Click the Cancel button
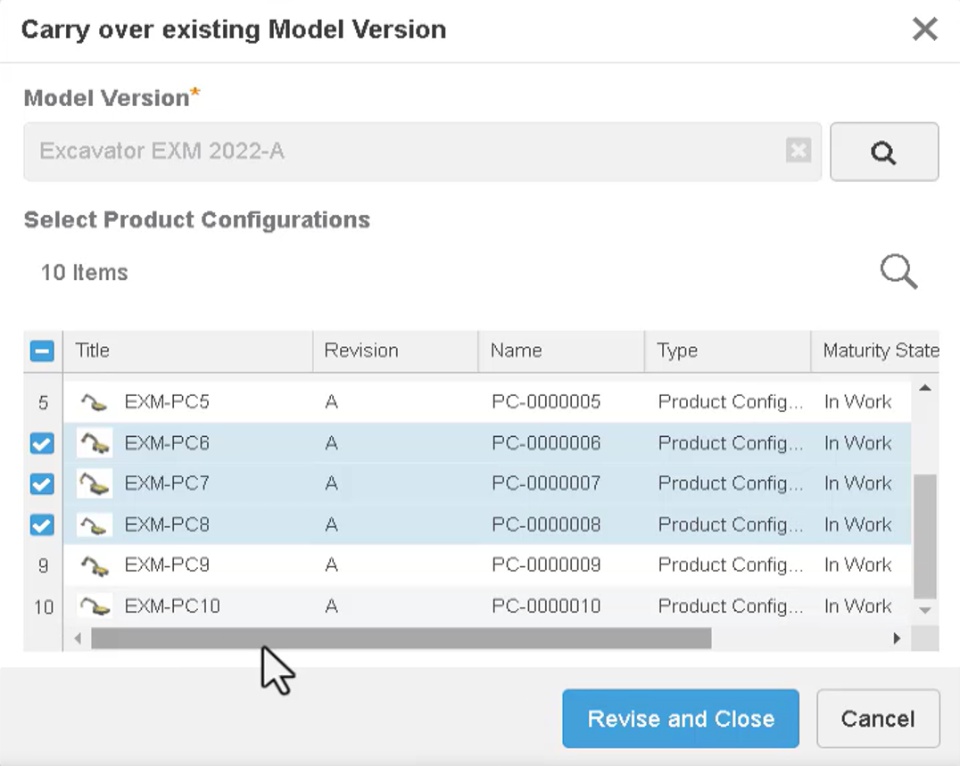This screenshot has width=960, height=766. pyautogui.click(x=878, y=719)
